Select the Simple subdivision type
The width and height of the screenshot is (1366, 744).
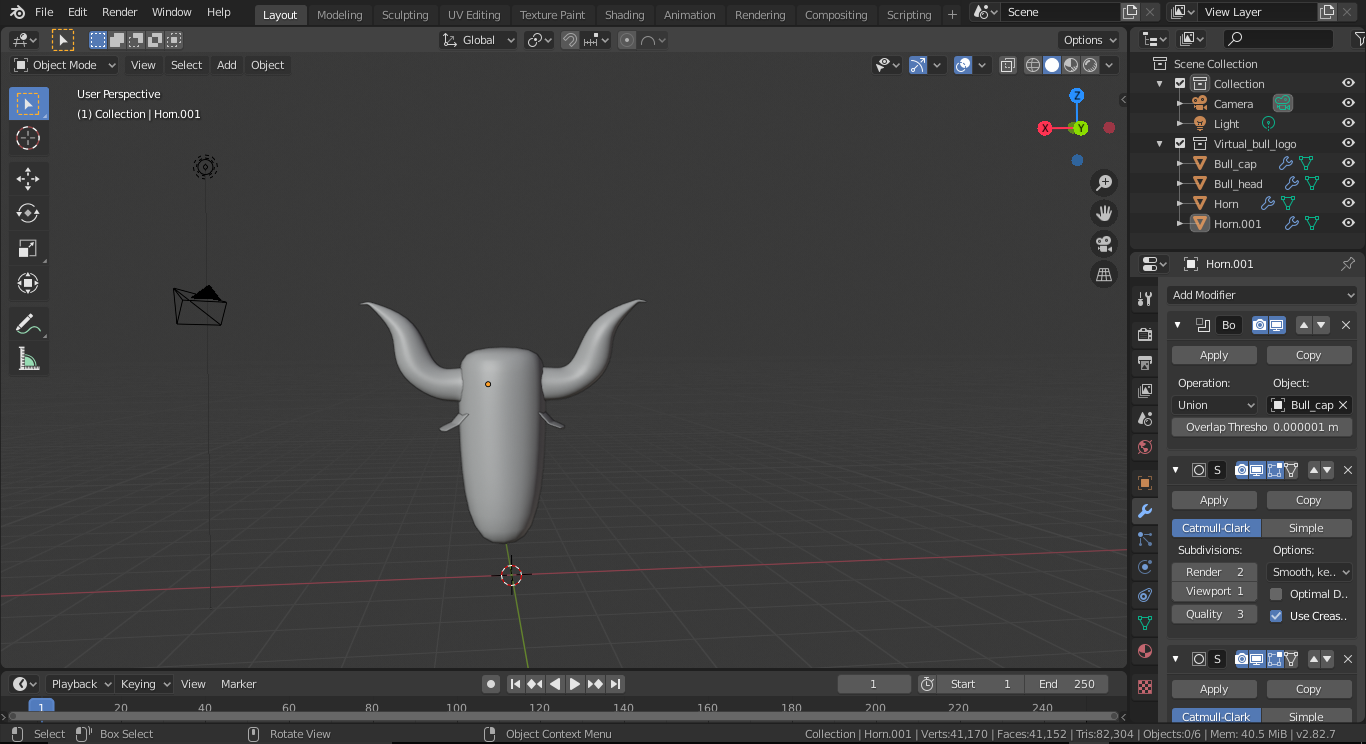click(1306, 528)
